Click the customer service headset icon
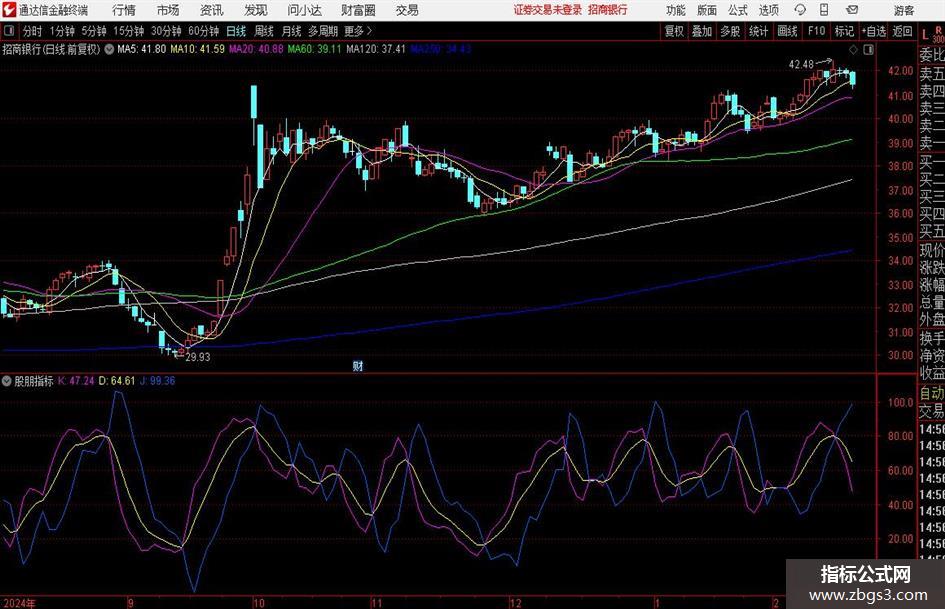Viewport: 945px width, 609px height. 800,10
